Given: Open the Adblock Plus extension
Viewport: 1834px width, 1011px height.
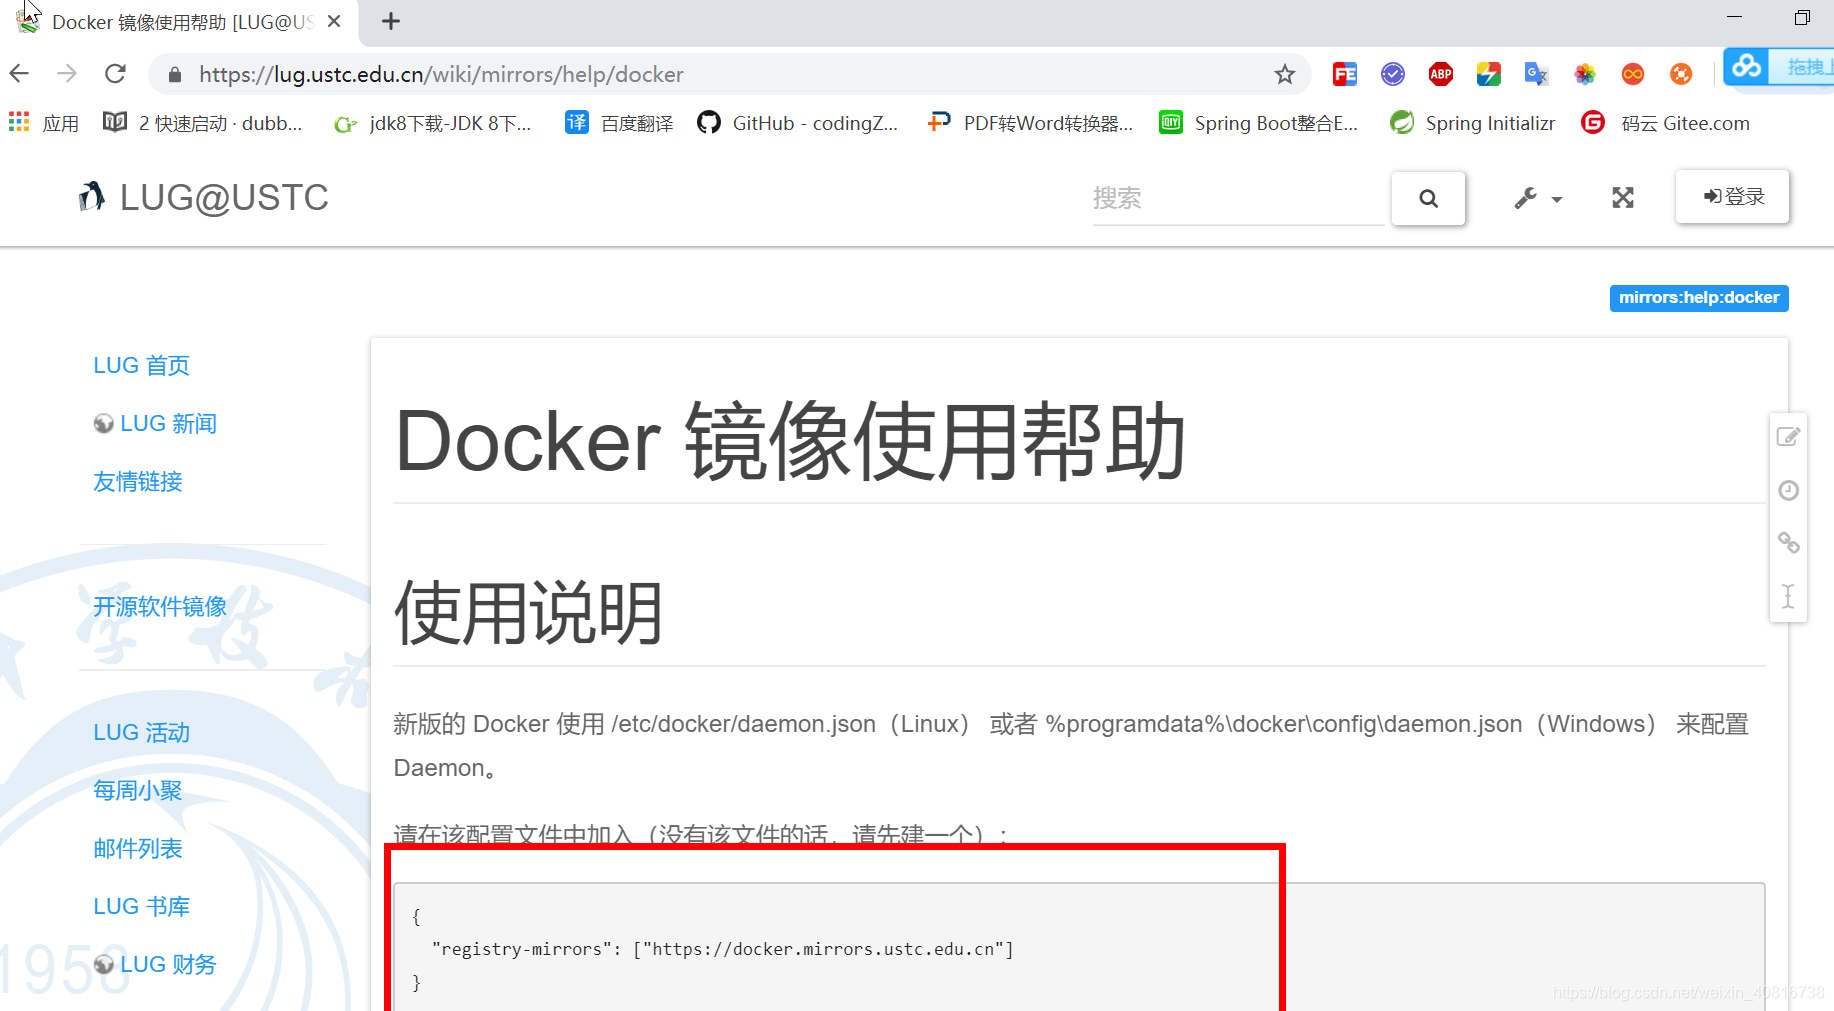Looking at the screenshot, I should [x=1441, y=74].
